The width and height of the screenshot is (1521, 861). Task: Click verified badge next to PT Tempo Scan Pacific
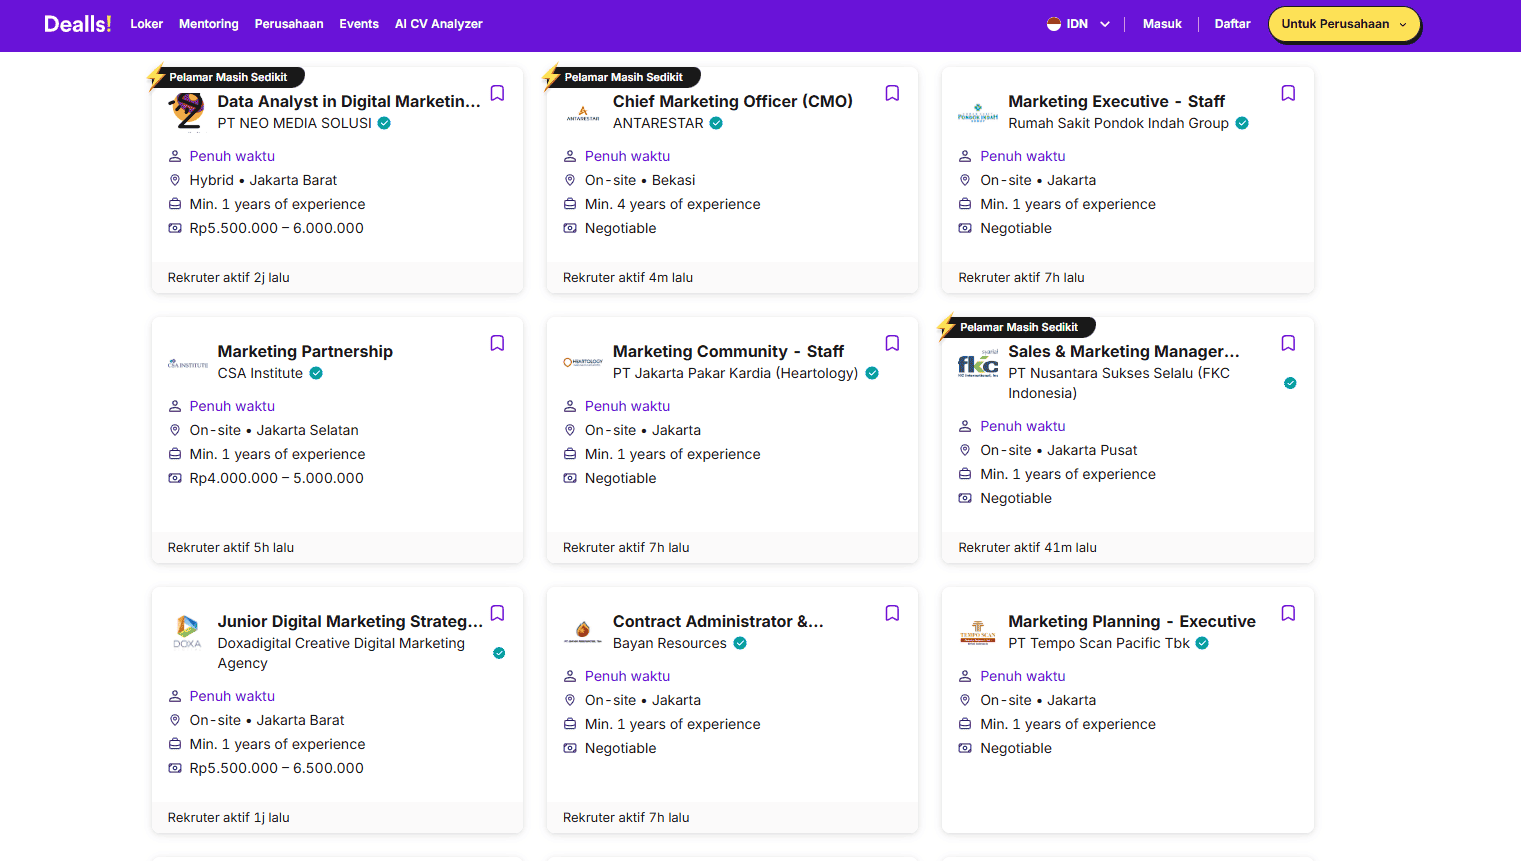(1202, 643)
